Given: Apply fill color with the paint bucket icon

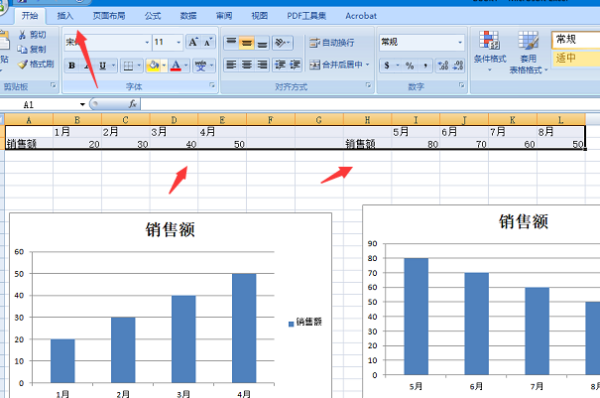Looking at the screenshot, I should point(154,66).
